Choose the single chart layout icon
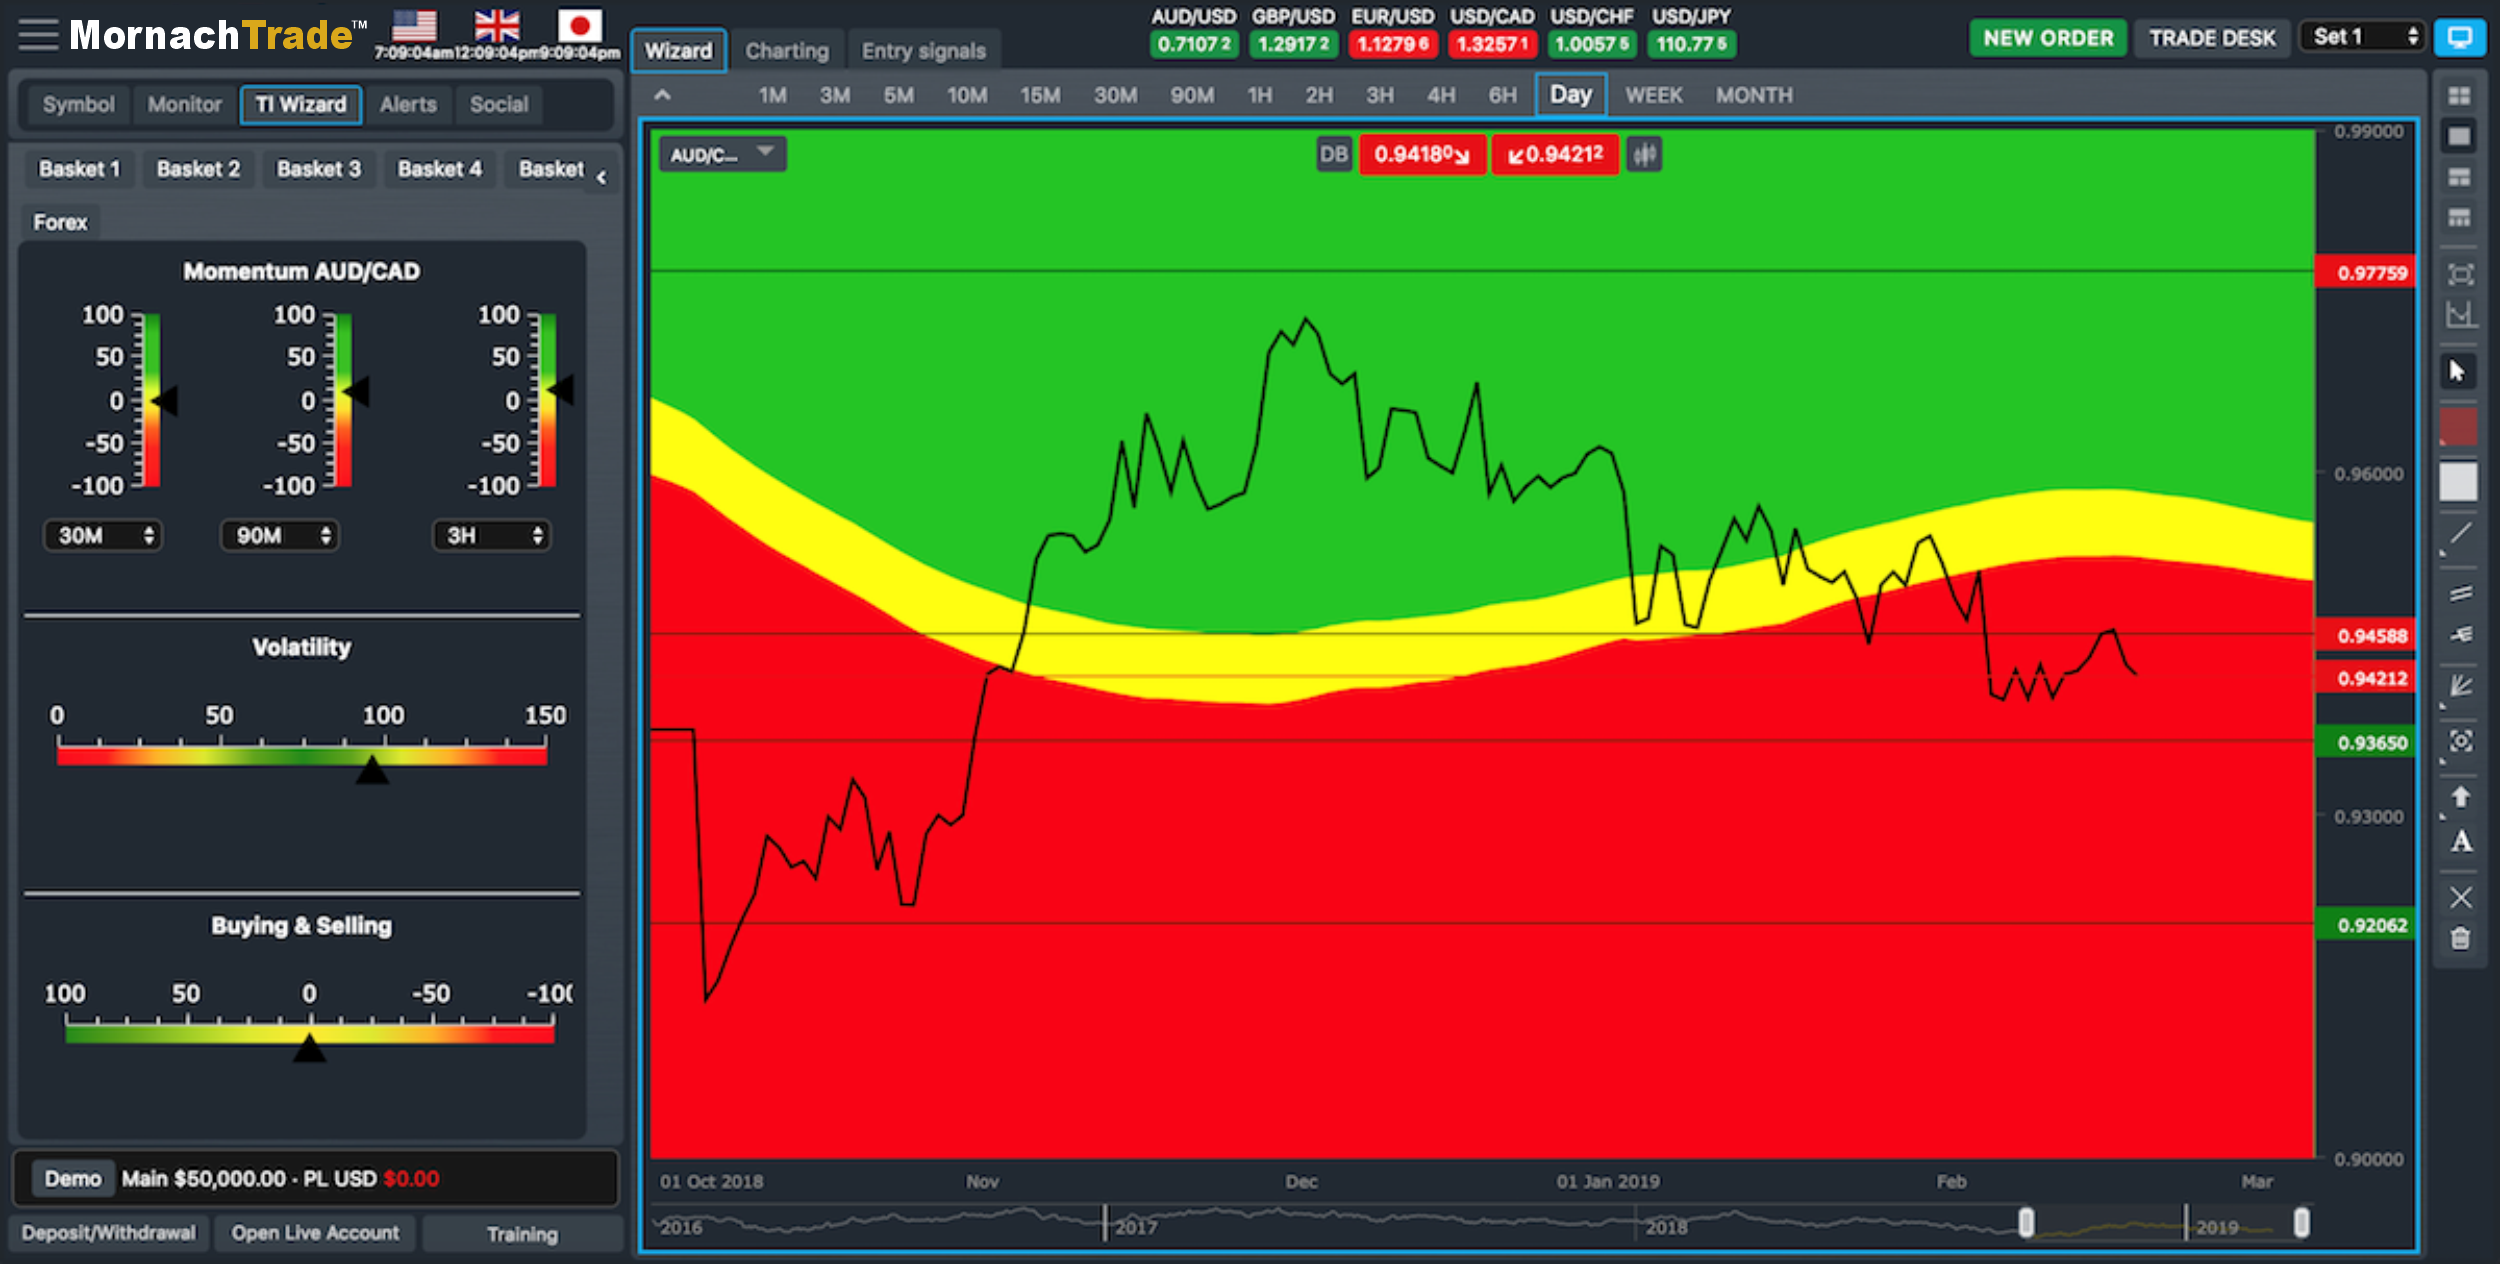 (2459, 137)
